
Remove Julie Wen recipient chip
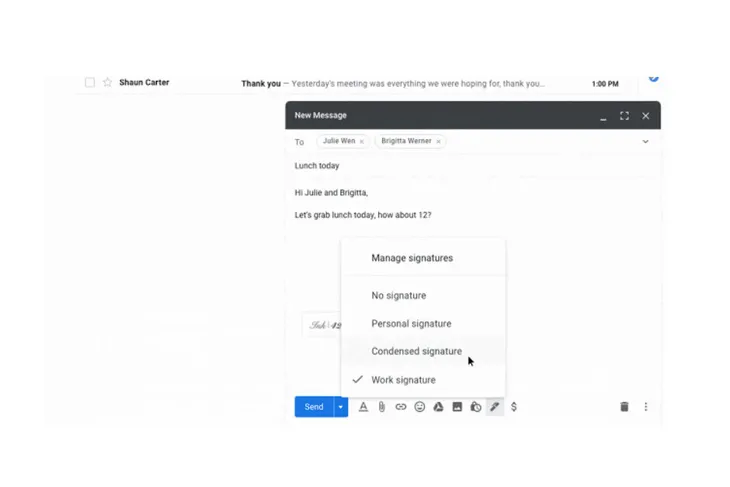(x=362, y=142)
